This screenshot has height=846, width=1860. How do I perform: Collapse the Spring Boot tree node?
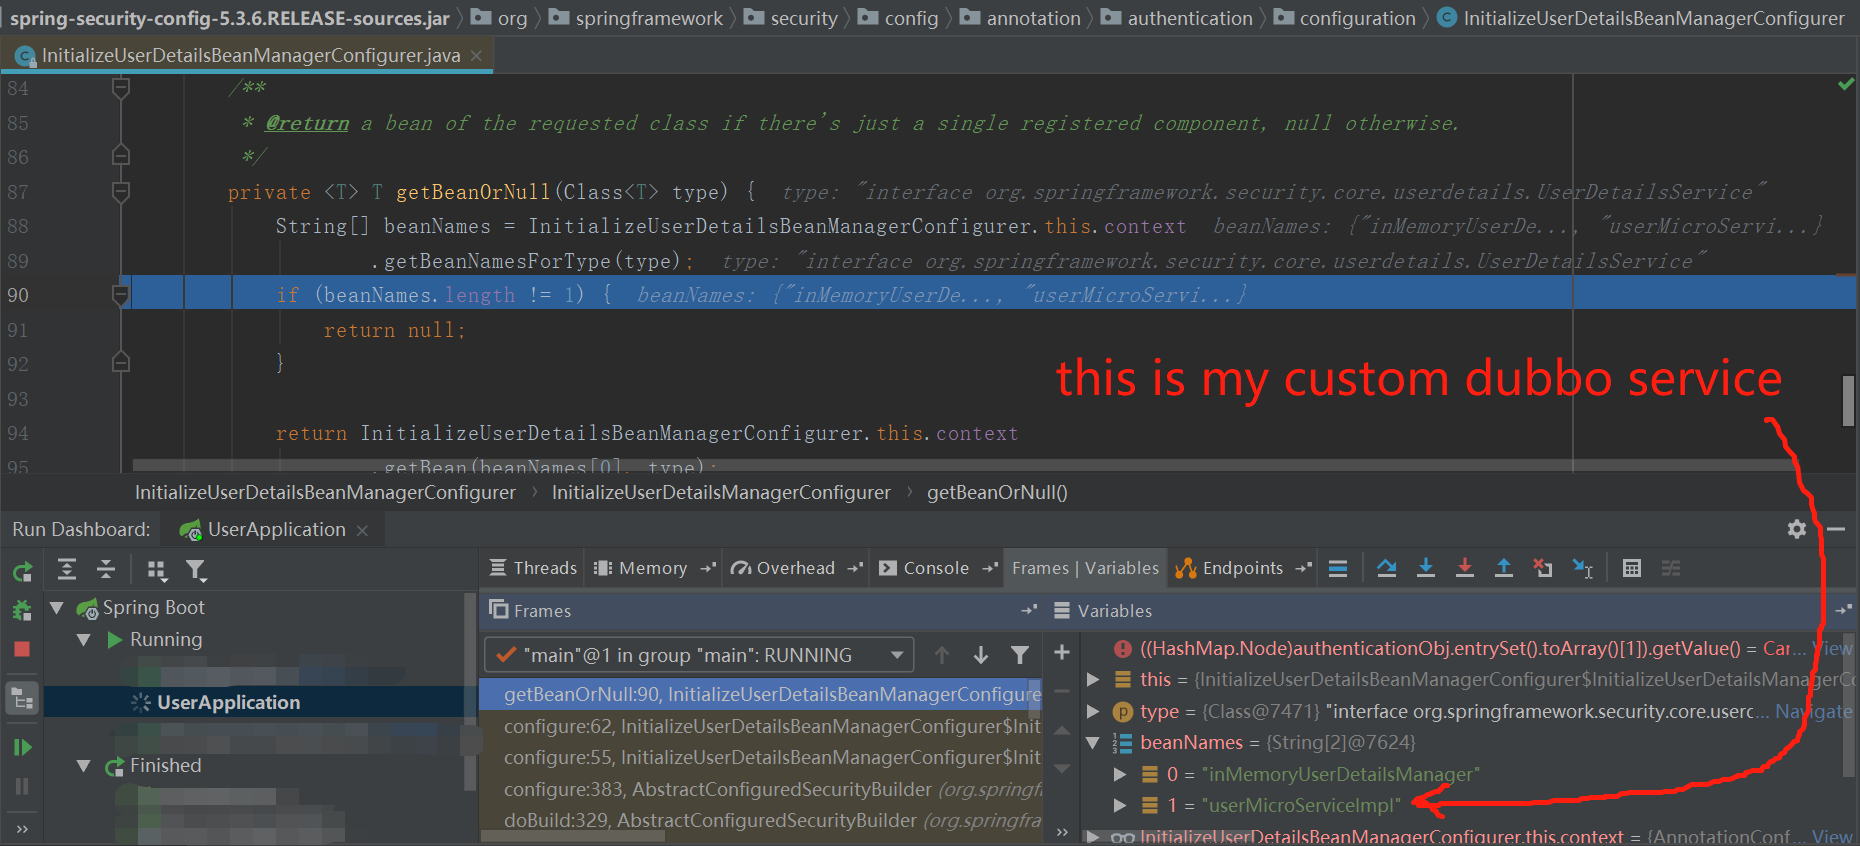57,608
